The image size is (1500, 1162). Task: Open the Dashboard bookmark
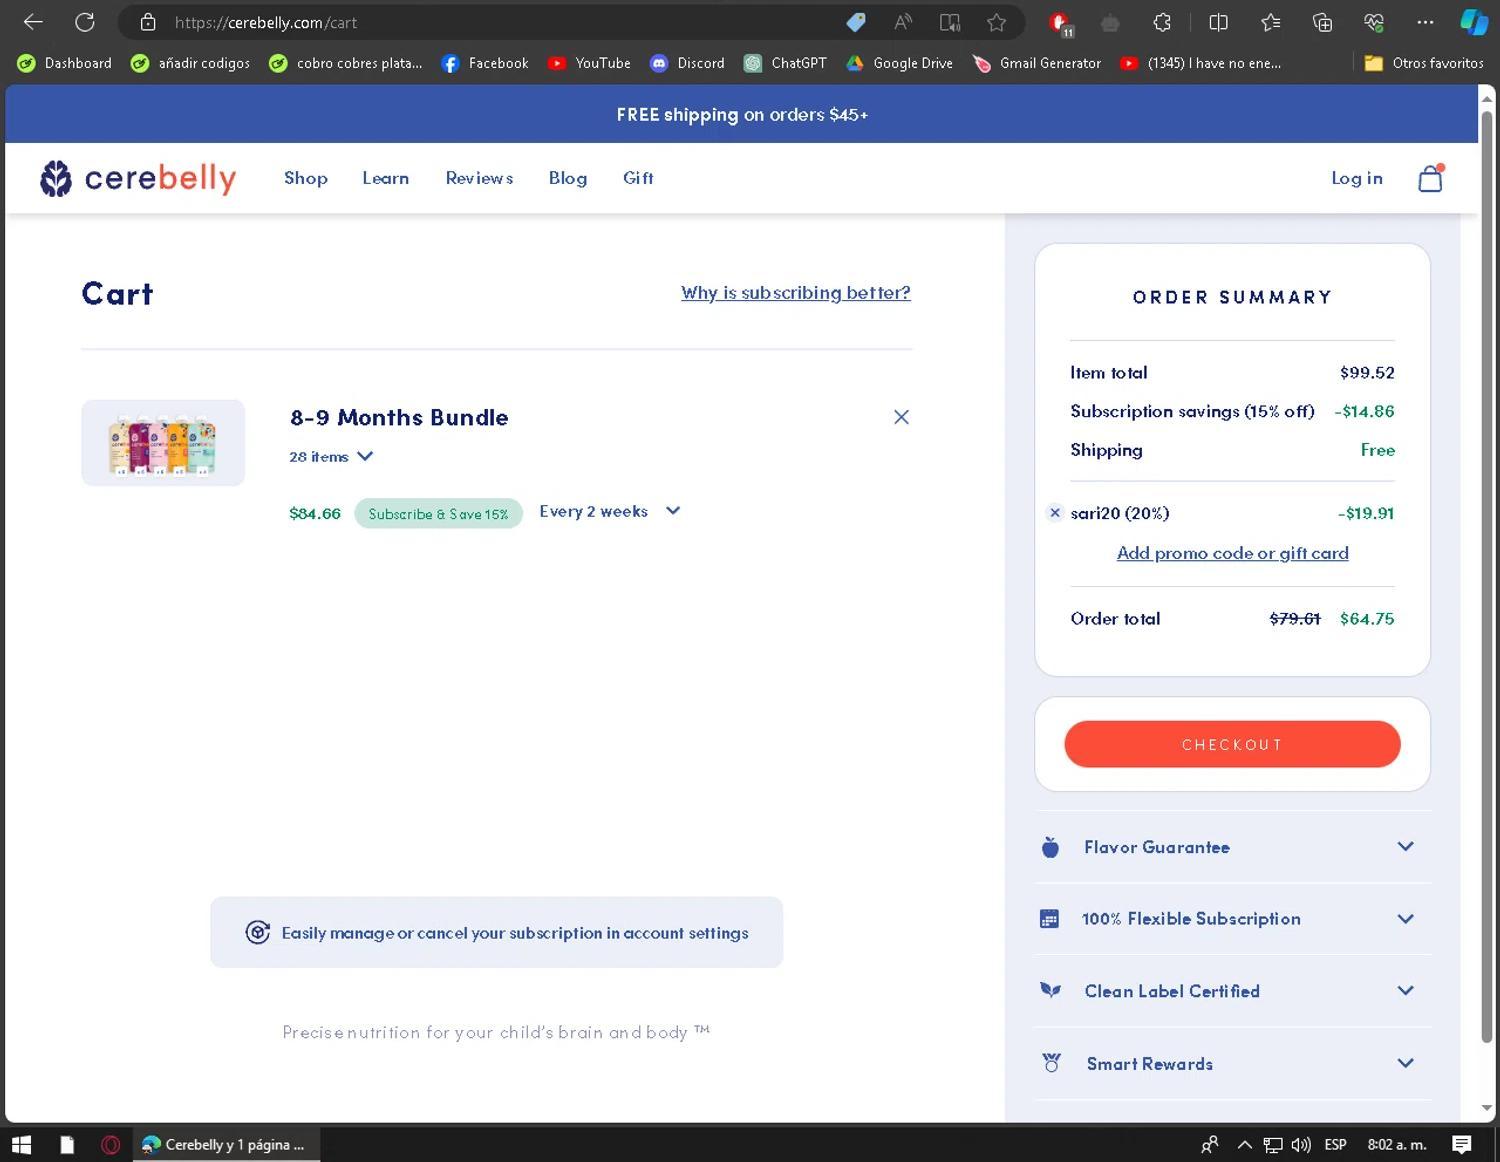point(65,63)
